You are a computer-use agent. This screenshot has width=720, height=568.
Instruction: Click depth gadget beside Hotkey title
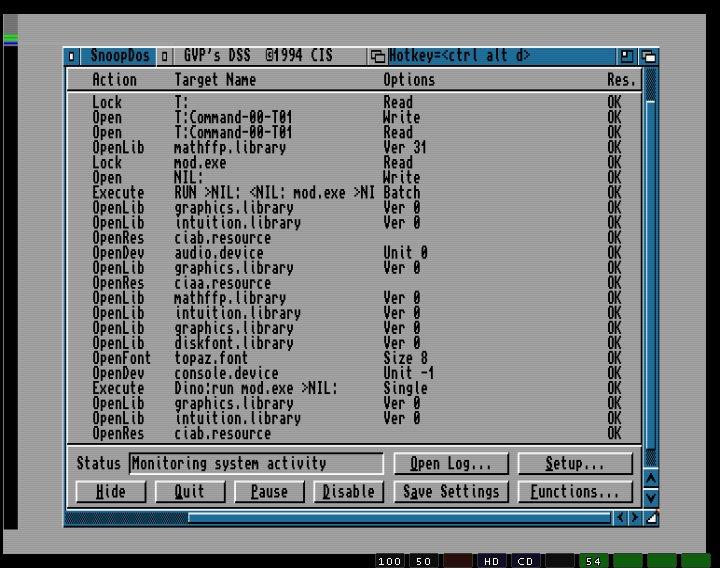pyautogui.click(x=377, y=56)
